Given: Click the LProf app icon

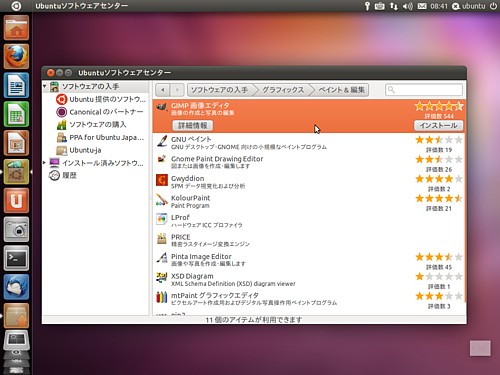Looking at the screenshot, I should click(x=162, y=219).
